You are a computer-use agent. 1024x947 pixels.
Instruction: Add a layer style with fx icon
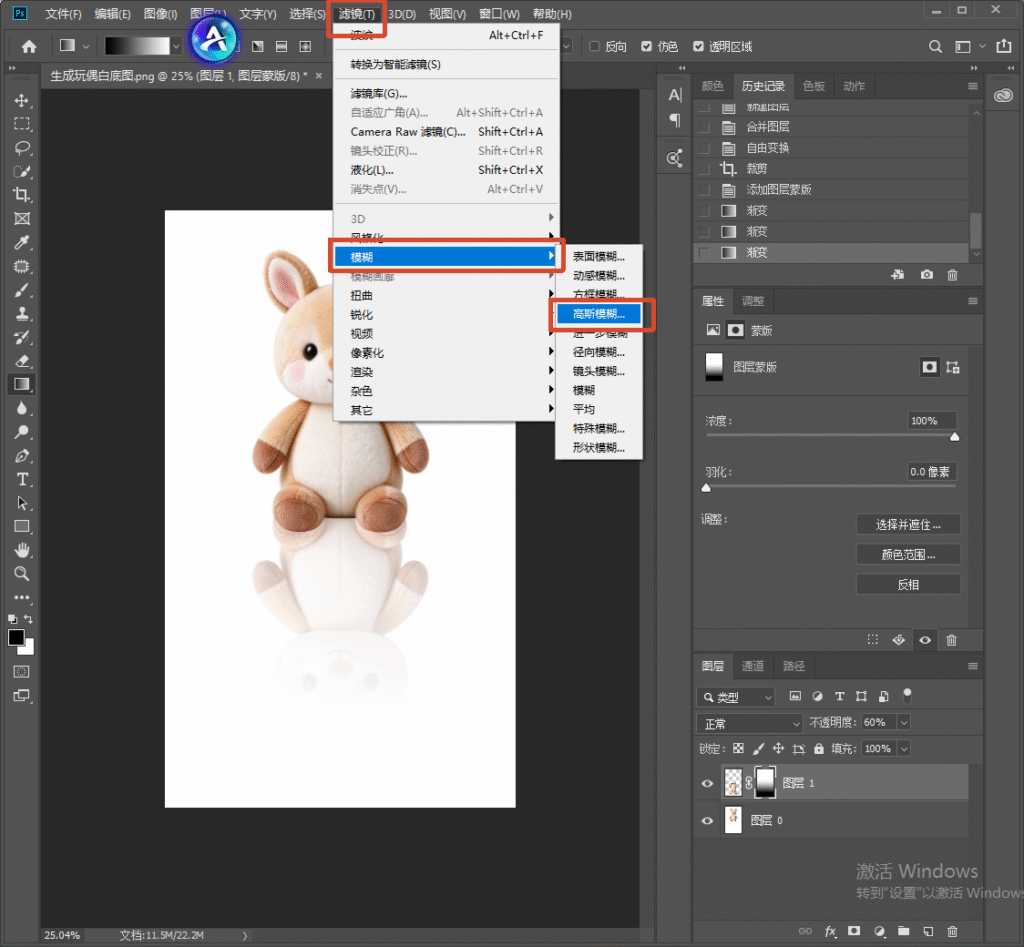830,931
